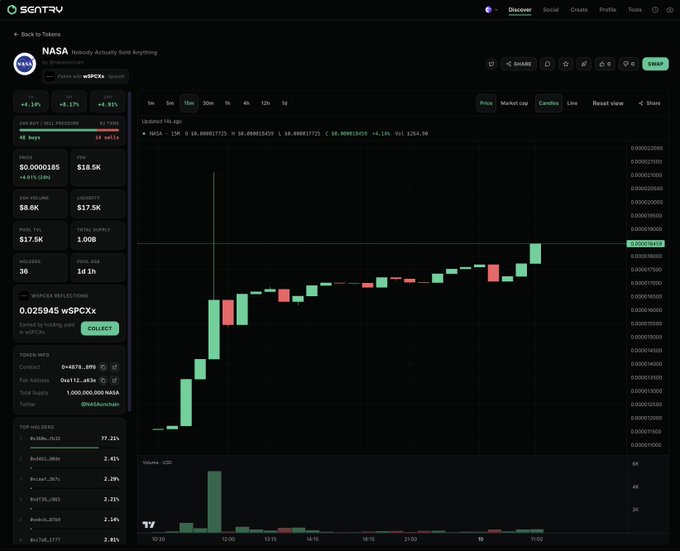Copy the contract address
This screenshot has width=680, height=551.
tap(103, 367)
